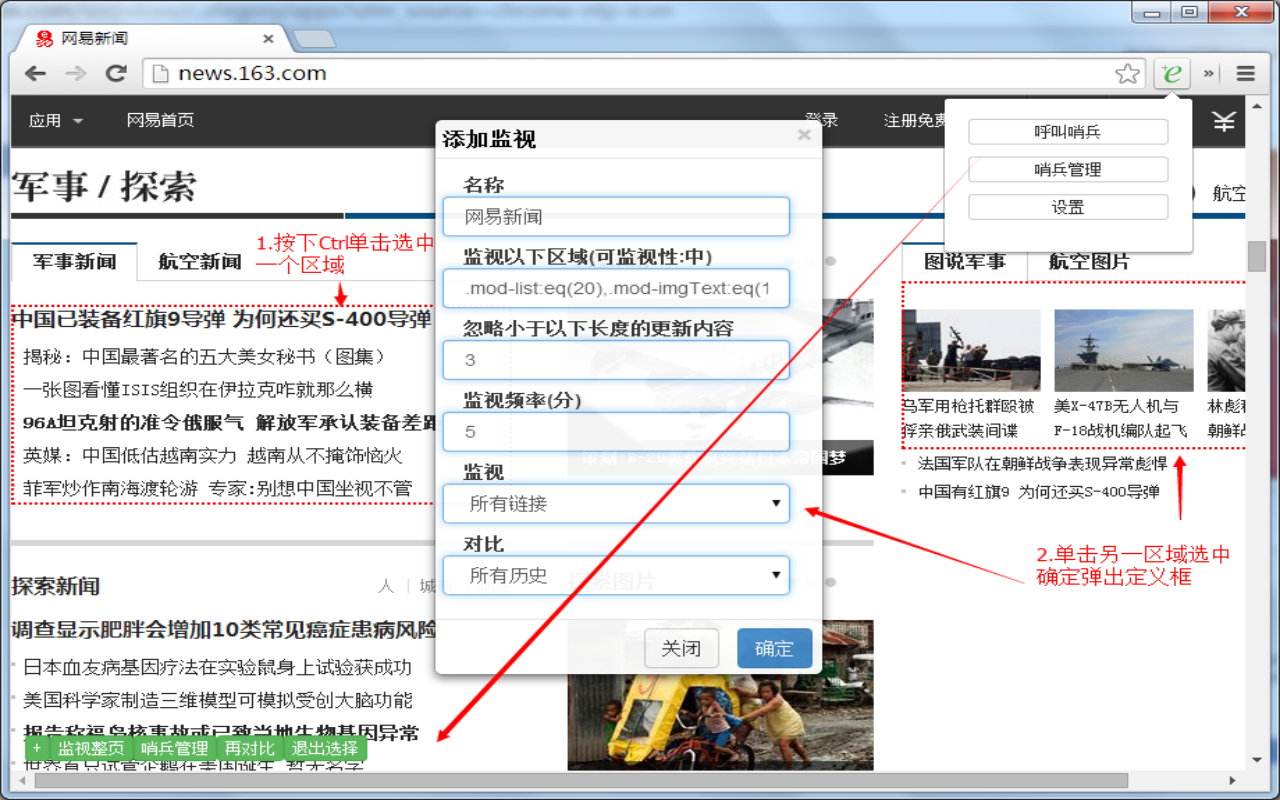Click 退出选择 in green toolbar
Viewport: 1280px width, 800px height.
[325, 748]
